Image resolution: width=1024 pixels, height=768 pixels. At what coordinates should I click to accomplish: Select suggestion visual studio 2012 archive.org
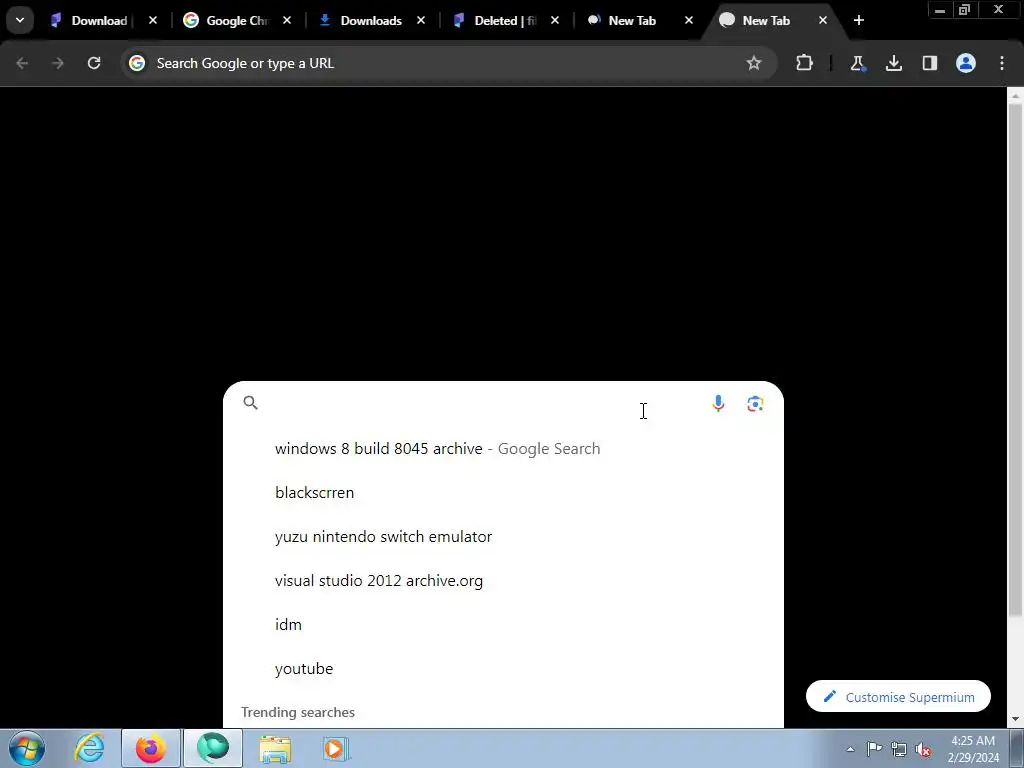[503, 581]
